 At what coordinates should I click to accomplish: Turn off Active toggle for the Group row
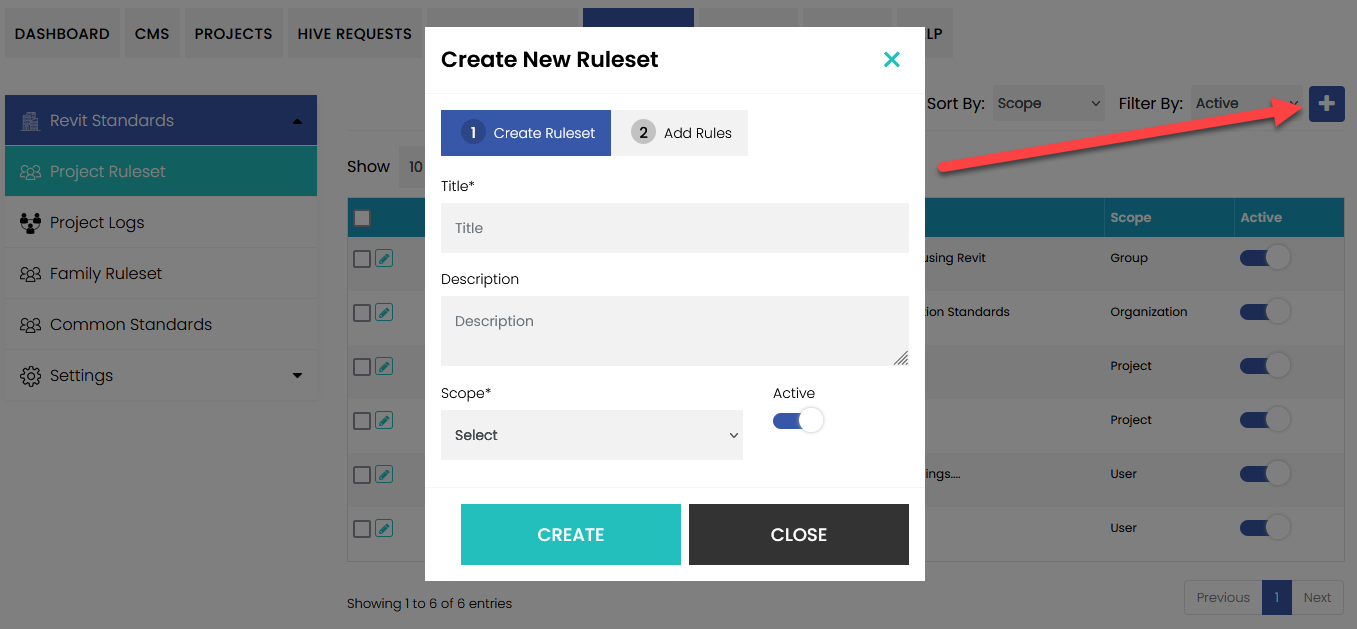[x=1264, y=257]
